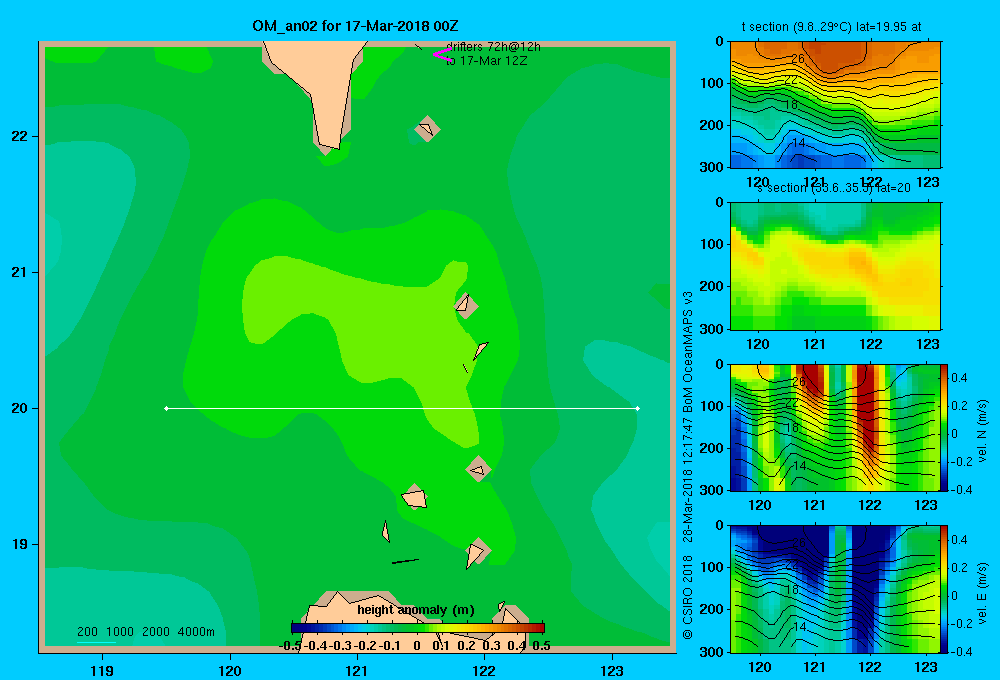Click longitude label 123 under main map
The width and height of the screenshot is (1000, 680).
pyautogui.click(x=612, y=670)
